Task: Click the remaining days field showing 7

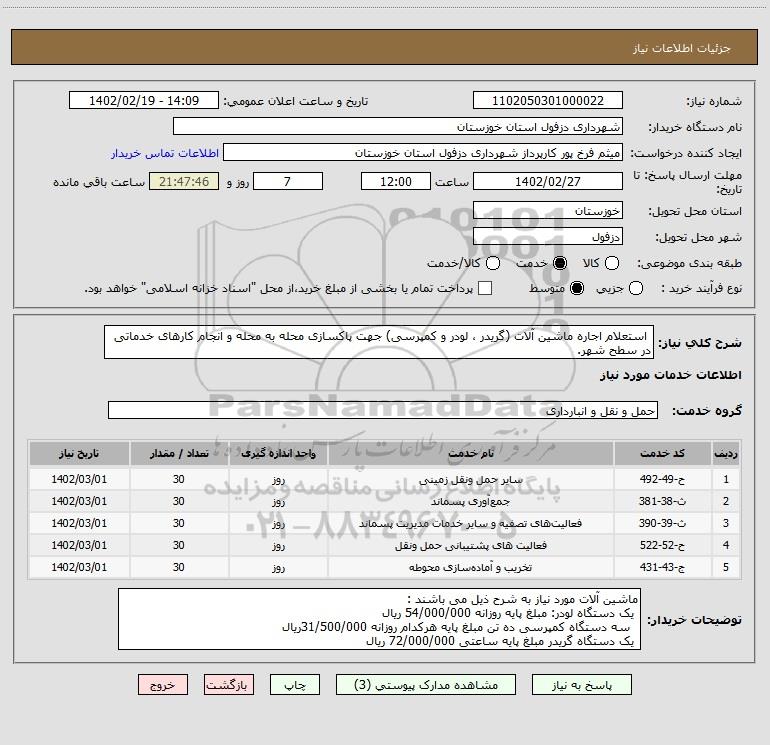Action: click(288, 181)
